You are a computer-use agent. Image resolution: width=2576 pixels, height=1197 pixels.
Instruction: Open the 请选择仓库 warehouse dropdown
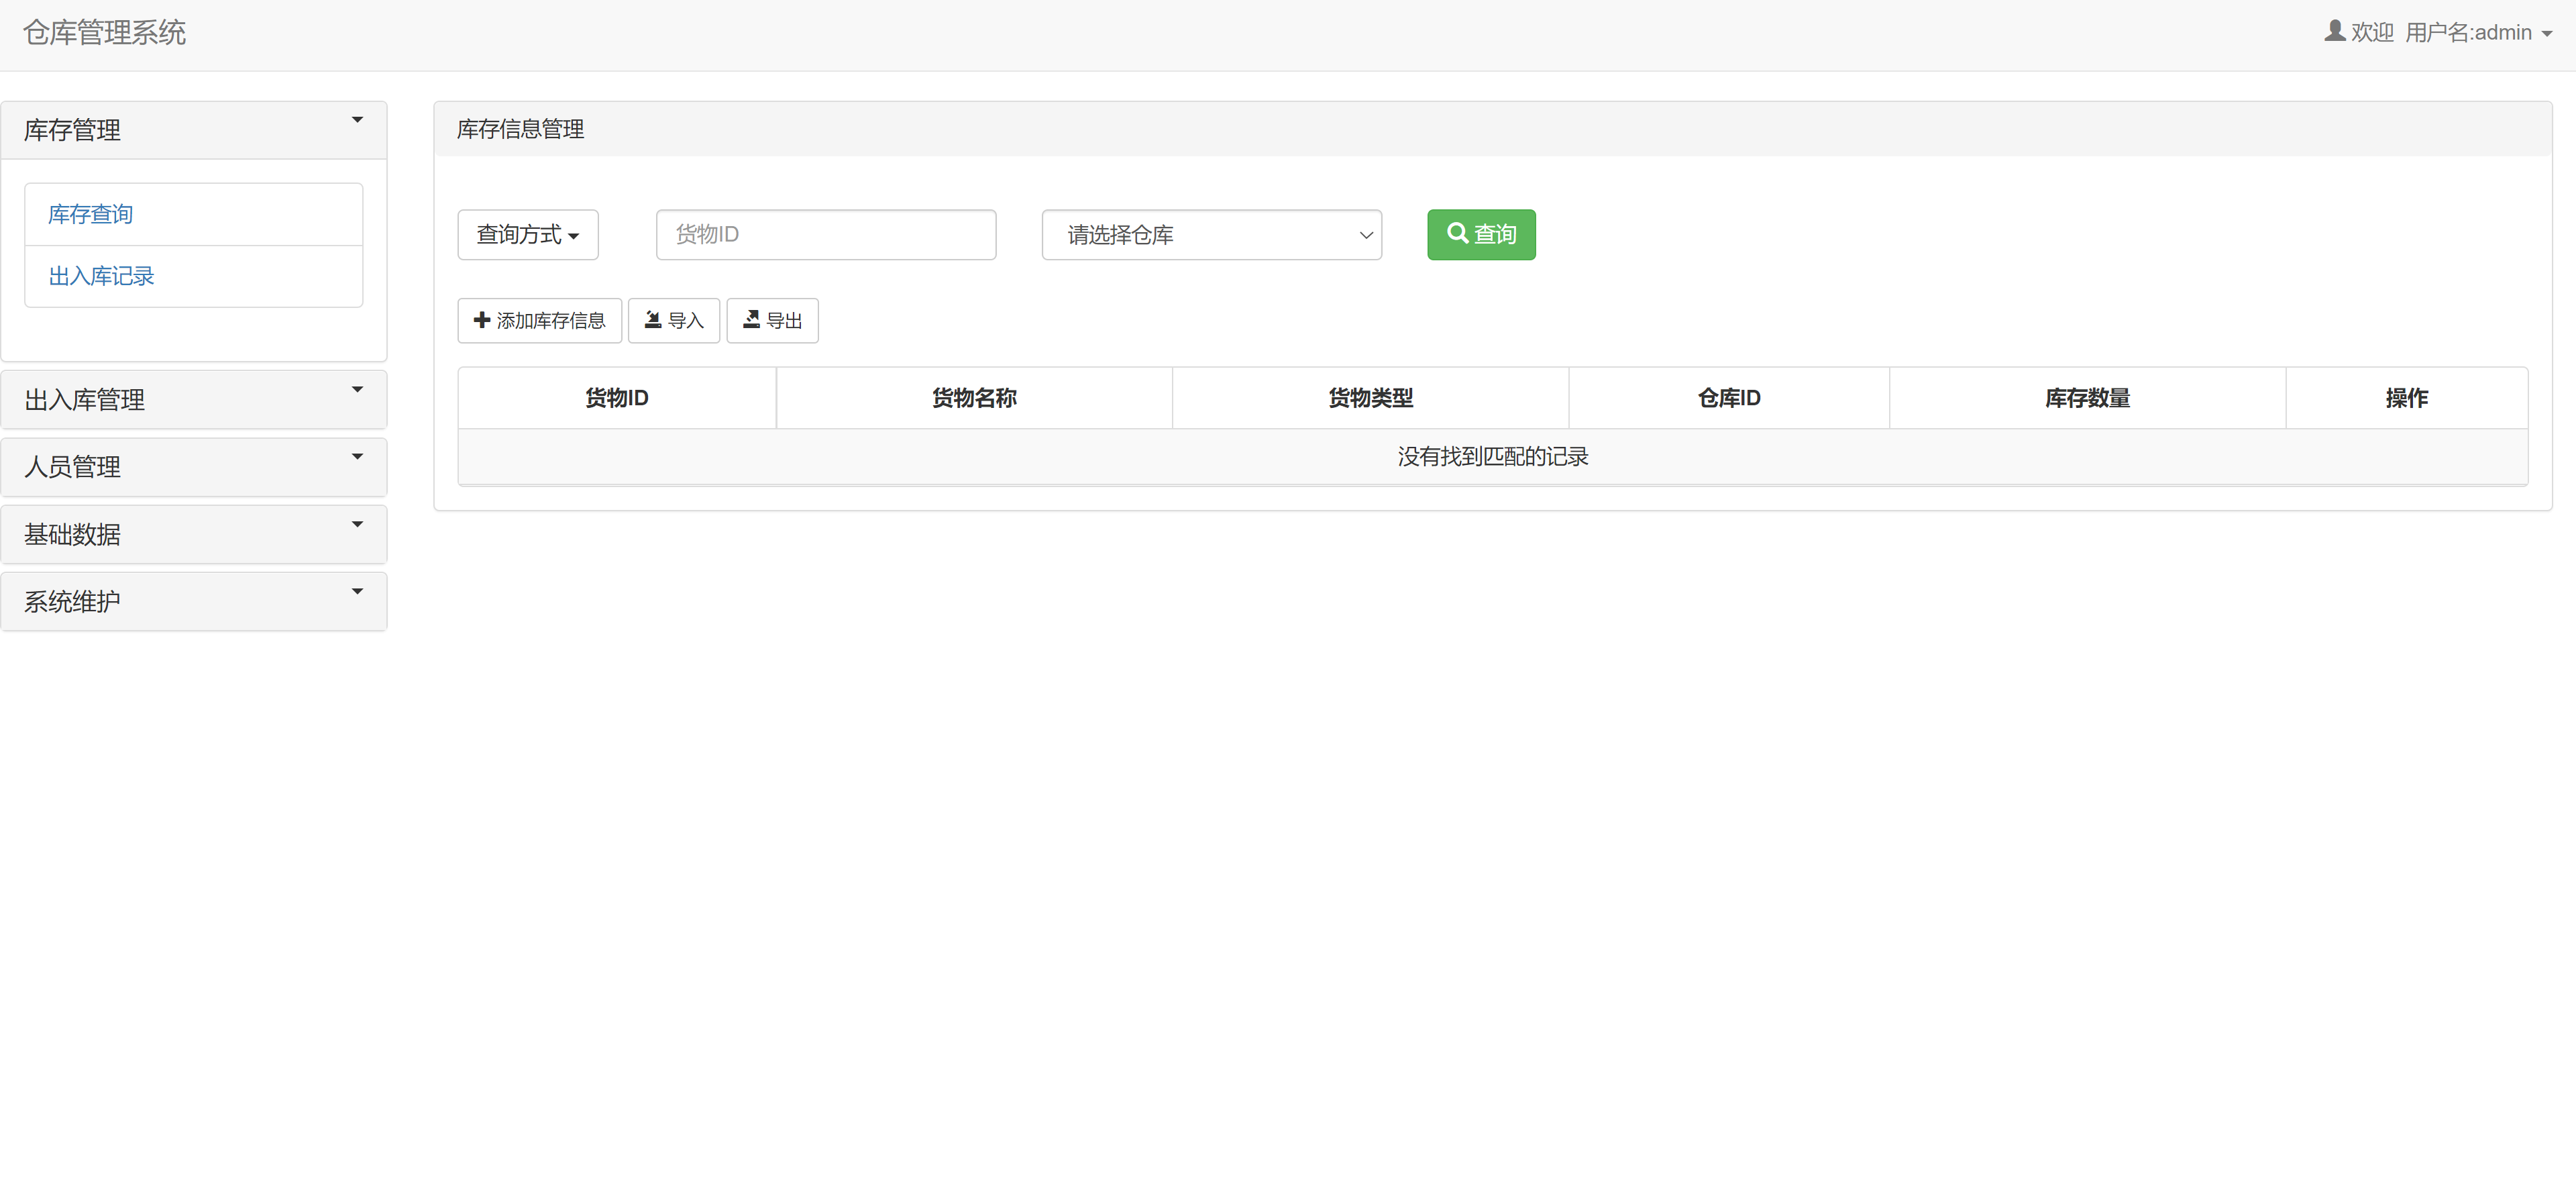[x=1211, y=234]
